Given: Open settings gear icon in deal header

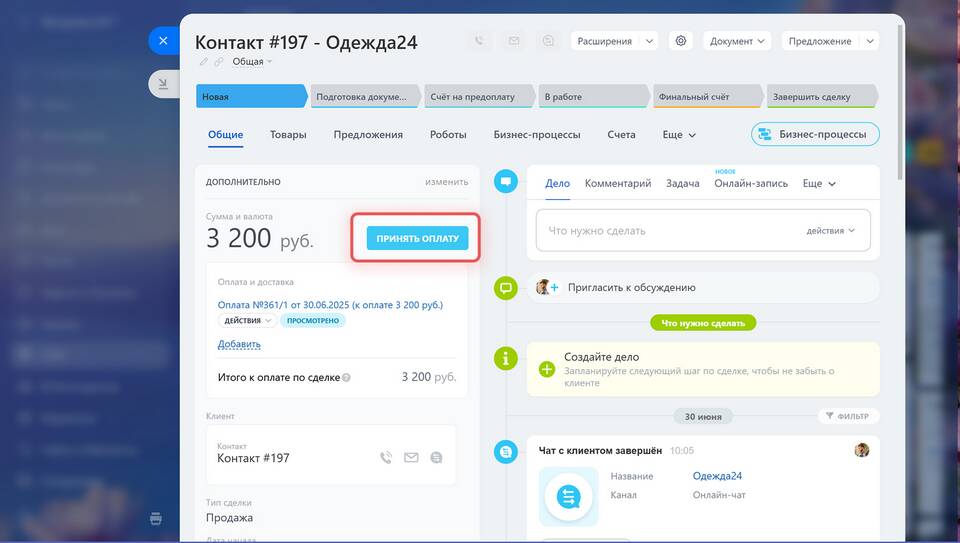Looking at the screenshot, I should coord(681,41).
